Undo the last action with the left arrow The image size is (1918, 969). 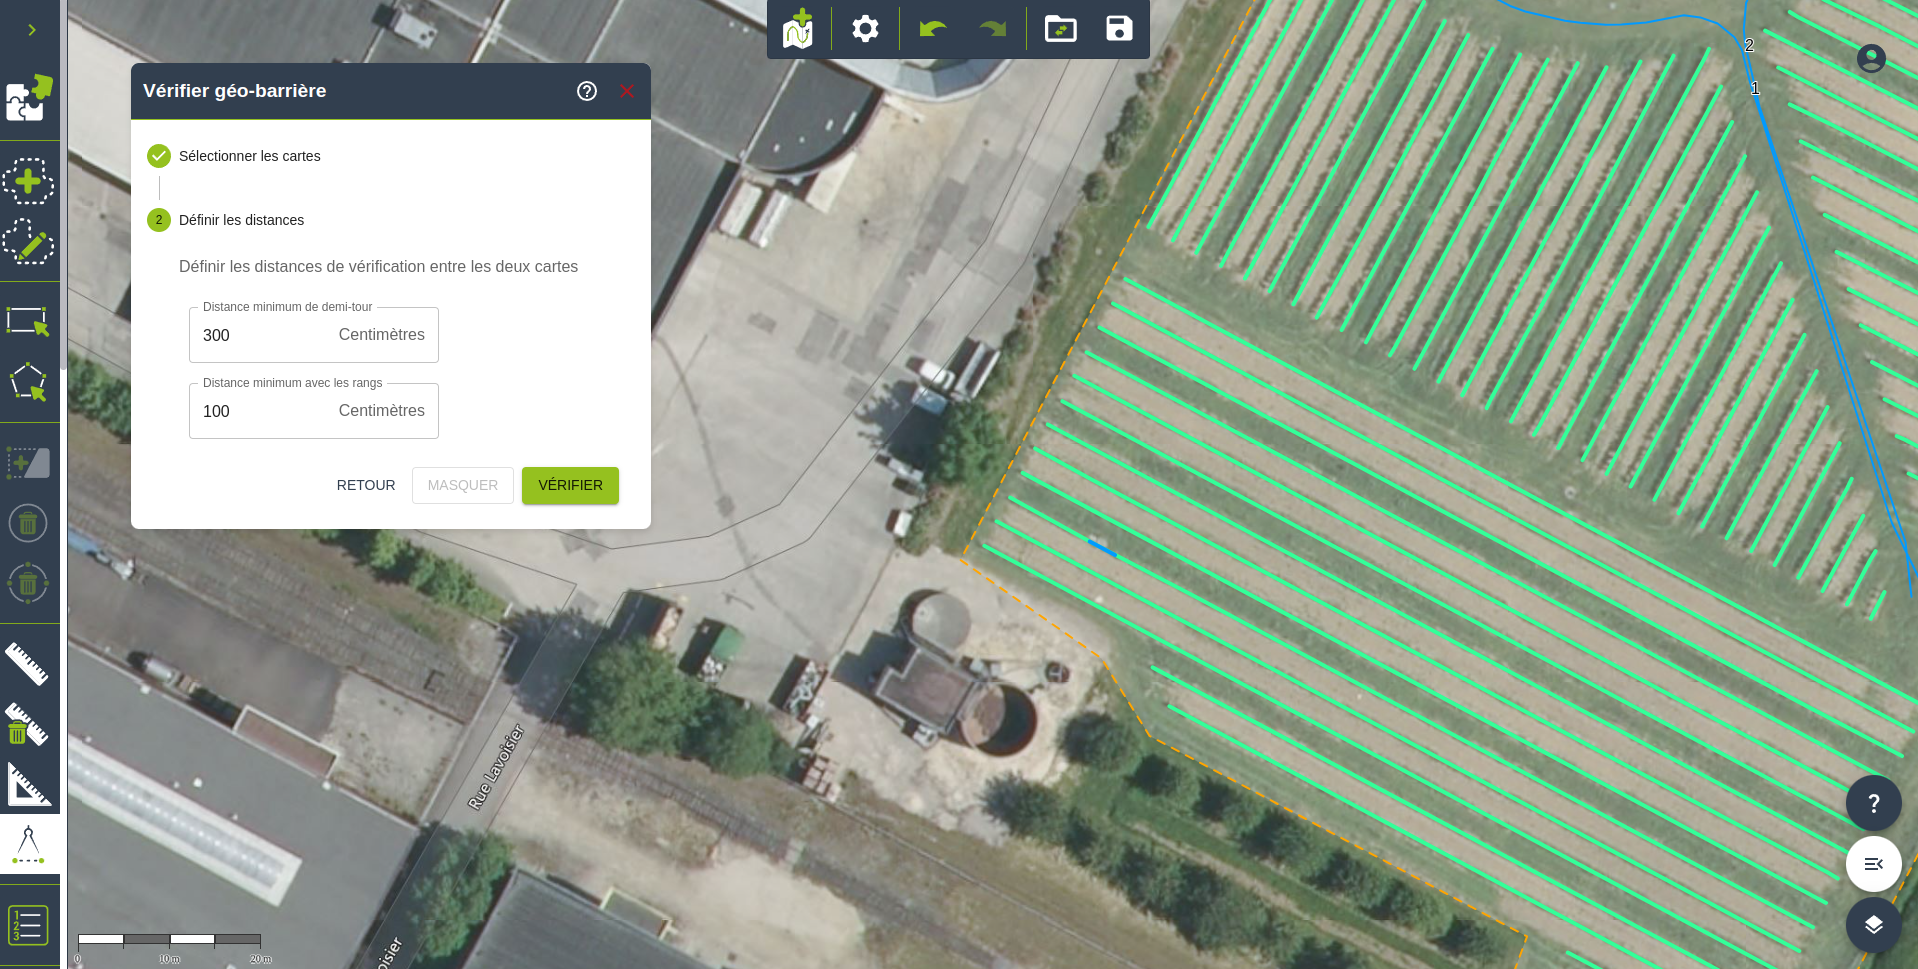932,29
